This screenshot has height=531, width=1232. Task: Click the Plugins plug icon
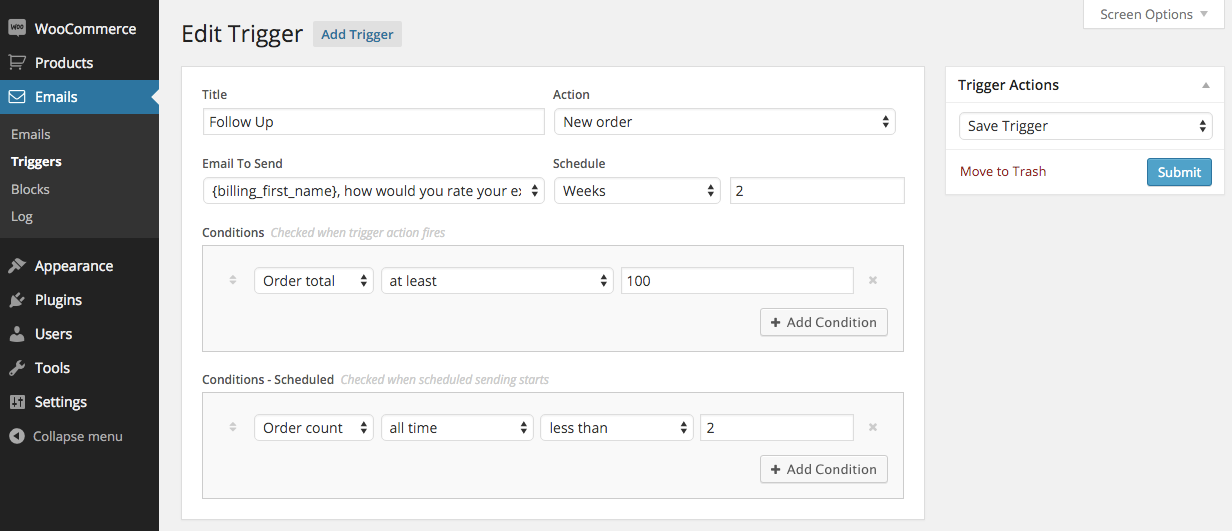coord(17,300)
